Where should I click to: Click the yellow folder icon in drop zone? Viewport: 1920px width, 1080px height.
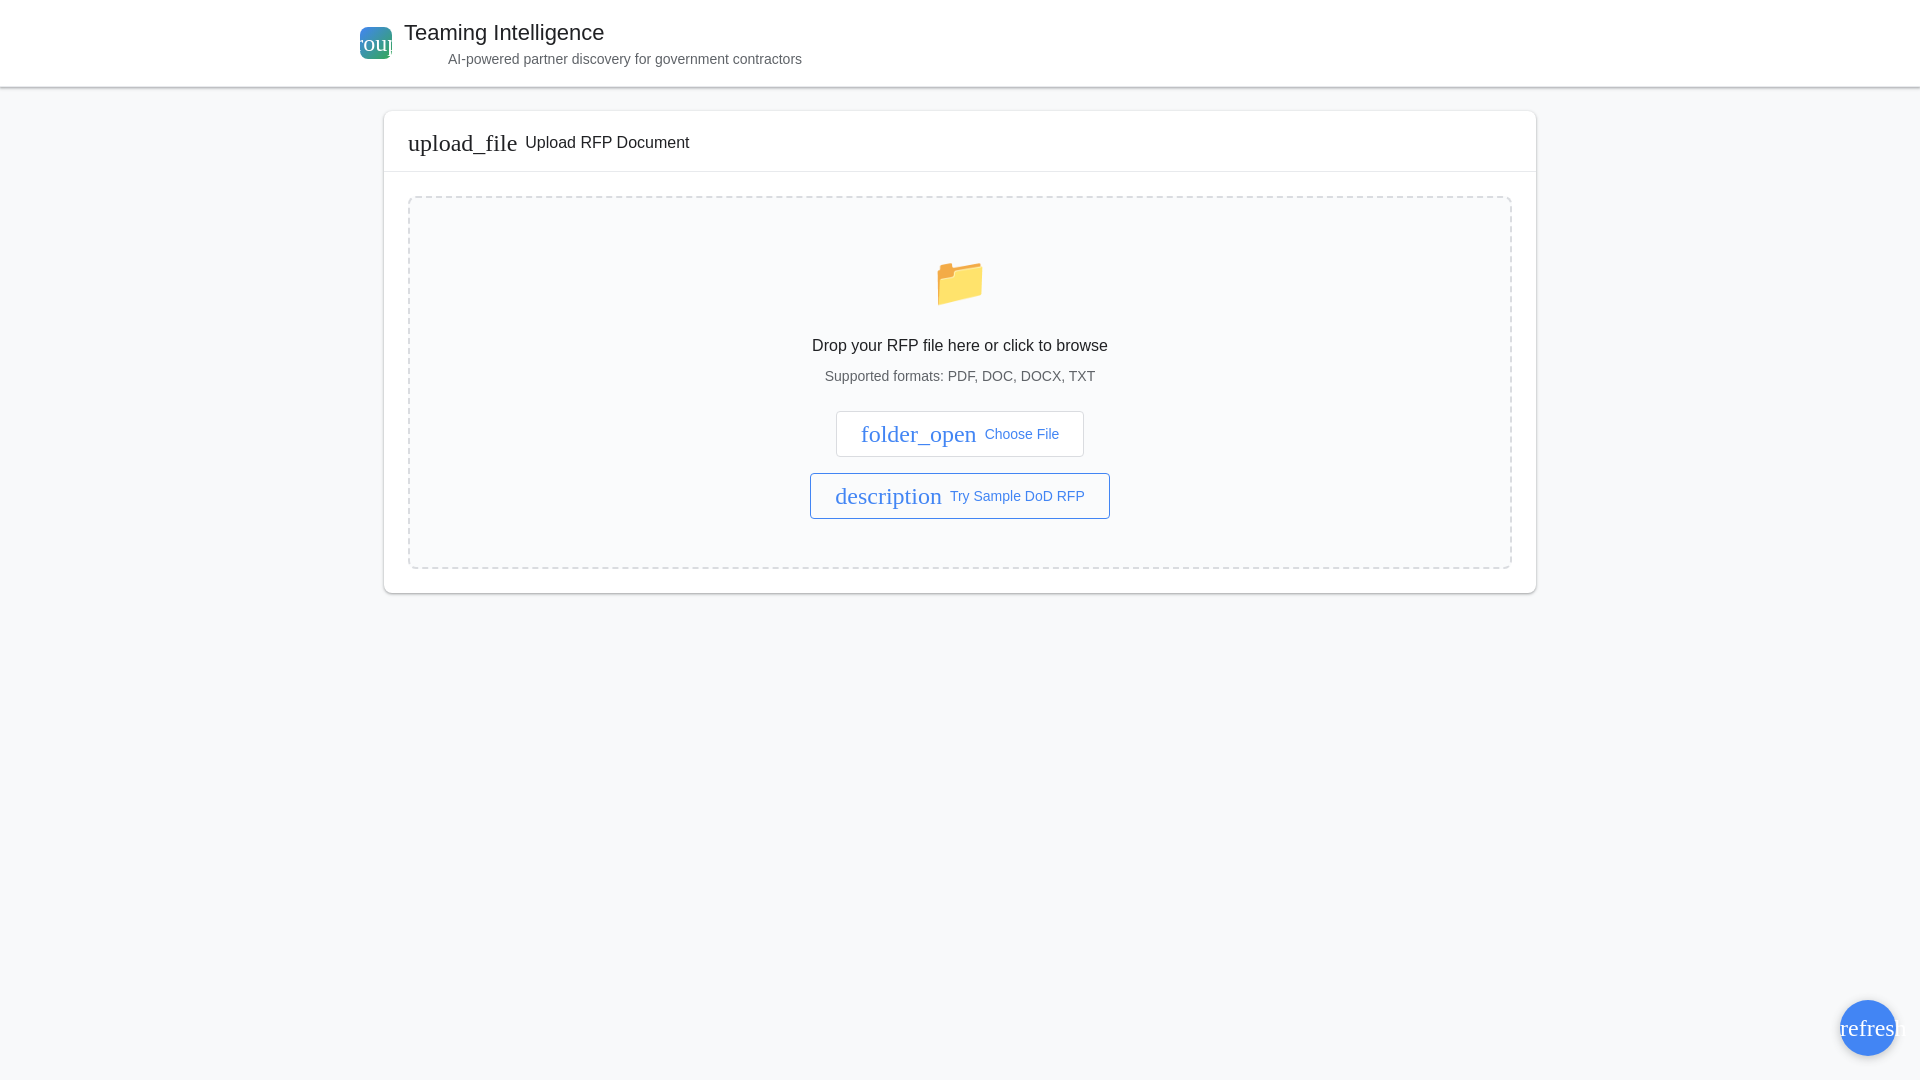(x=960, y=283)
